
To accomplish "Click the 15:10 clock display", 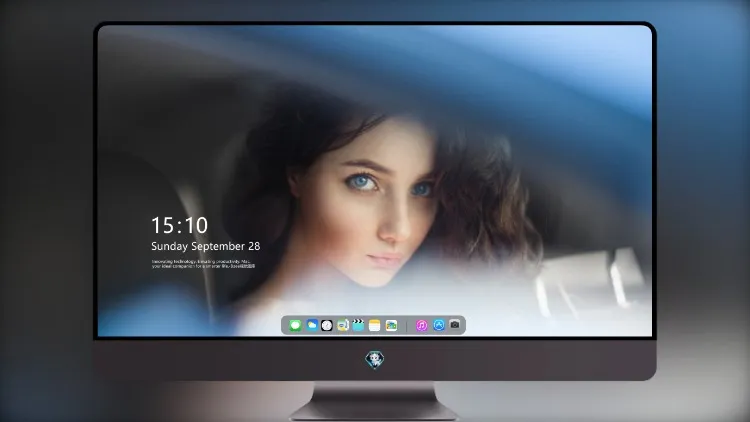I will (179, 225).
